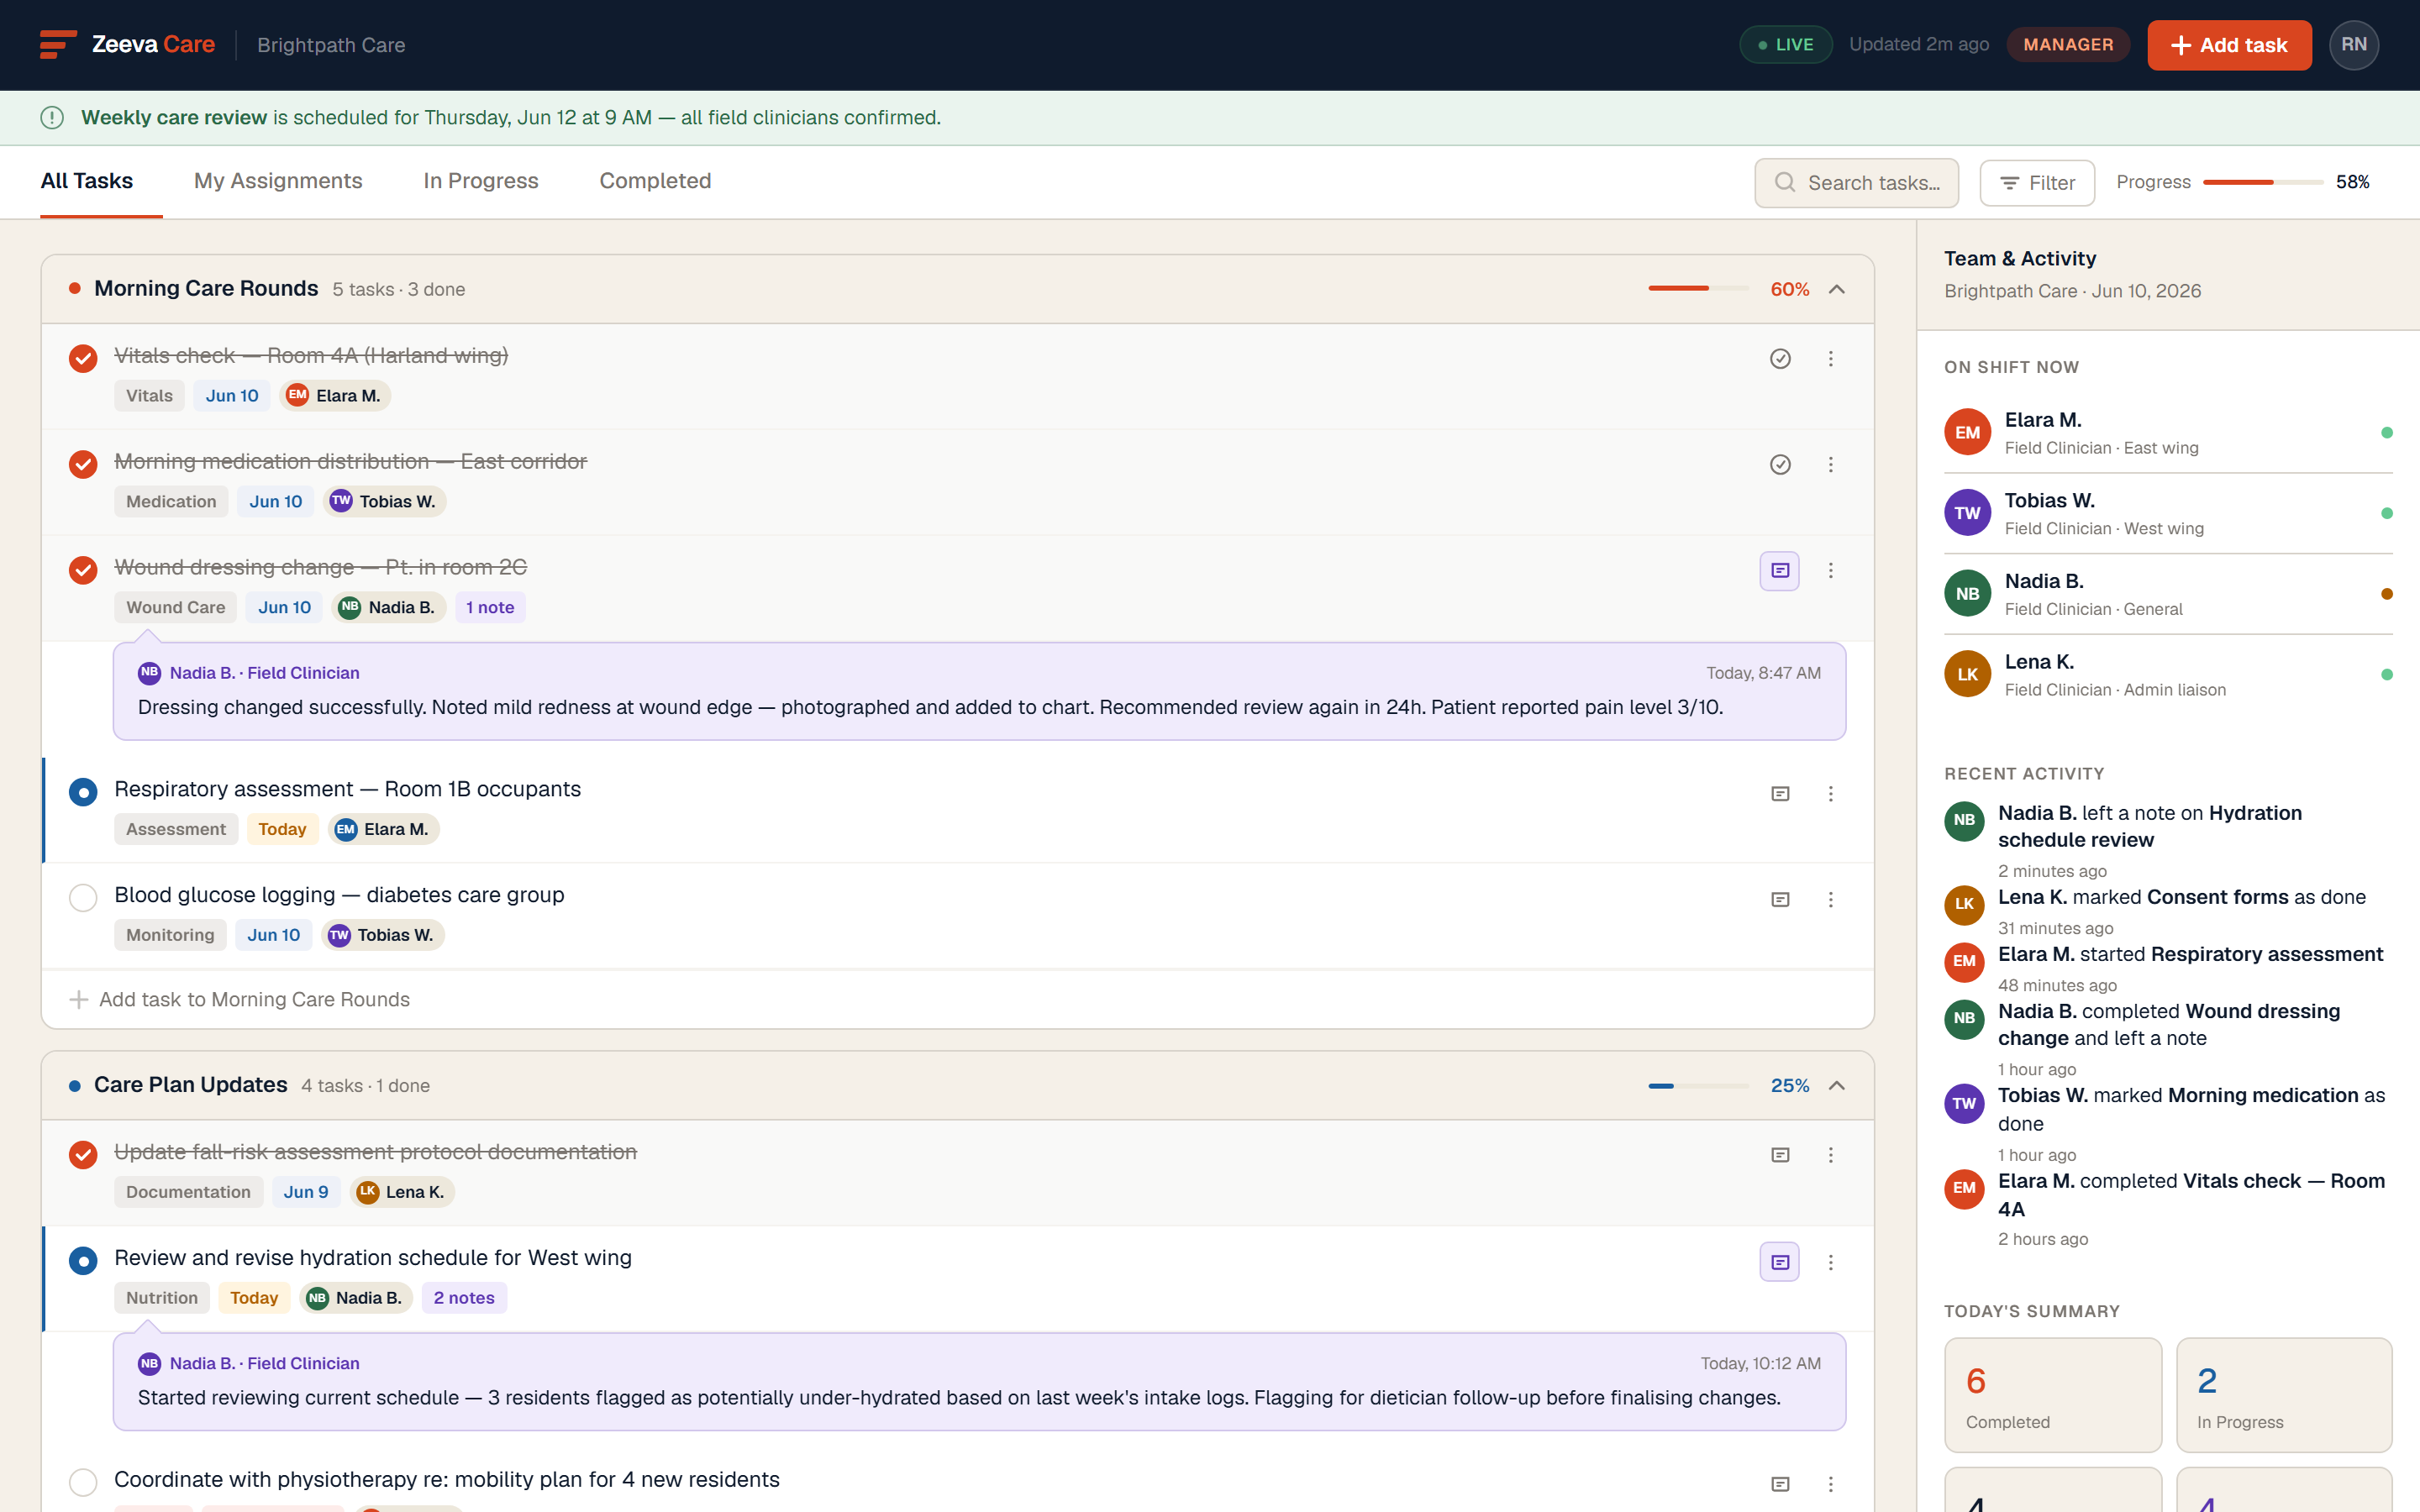Click the check-circle icon on Morning medication row
The image size is (2420, 1512).
coord(1780,465)
